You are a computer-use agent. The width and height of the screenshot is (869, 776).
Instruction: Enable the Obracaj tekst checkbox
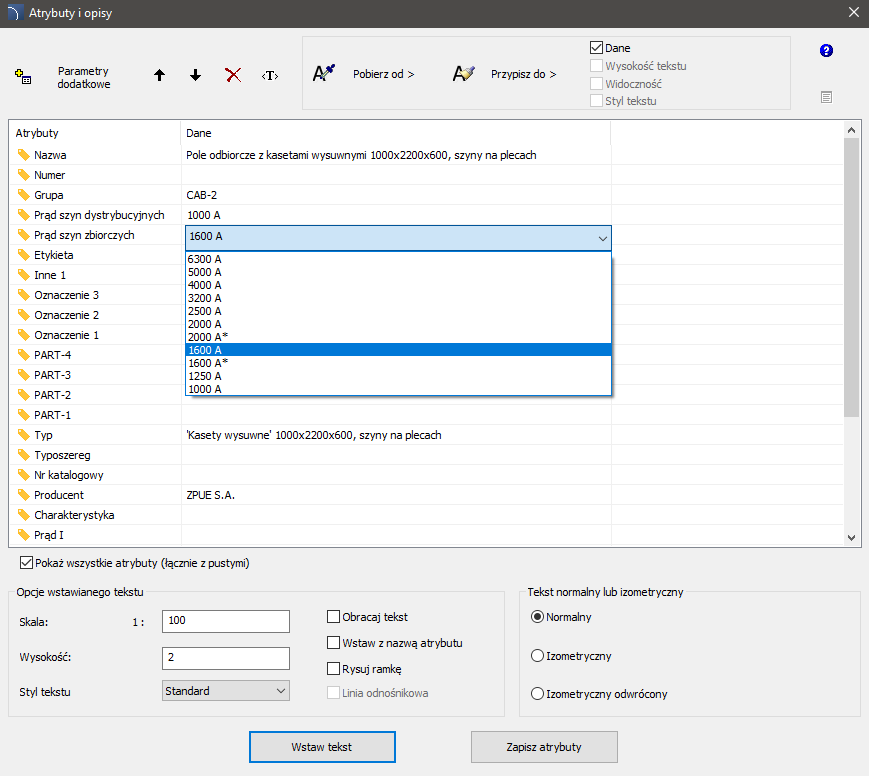(334, 617)
